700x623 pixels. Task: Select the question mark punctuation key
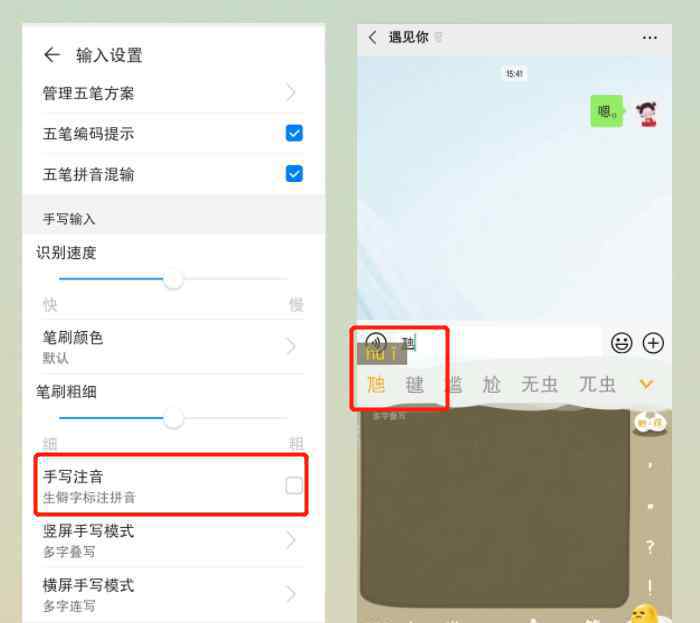coord(650,547)
